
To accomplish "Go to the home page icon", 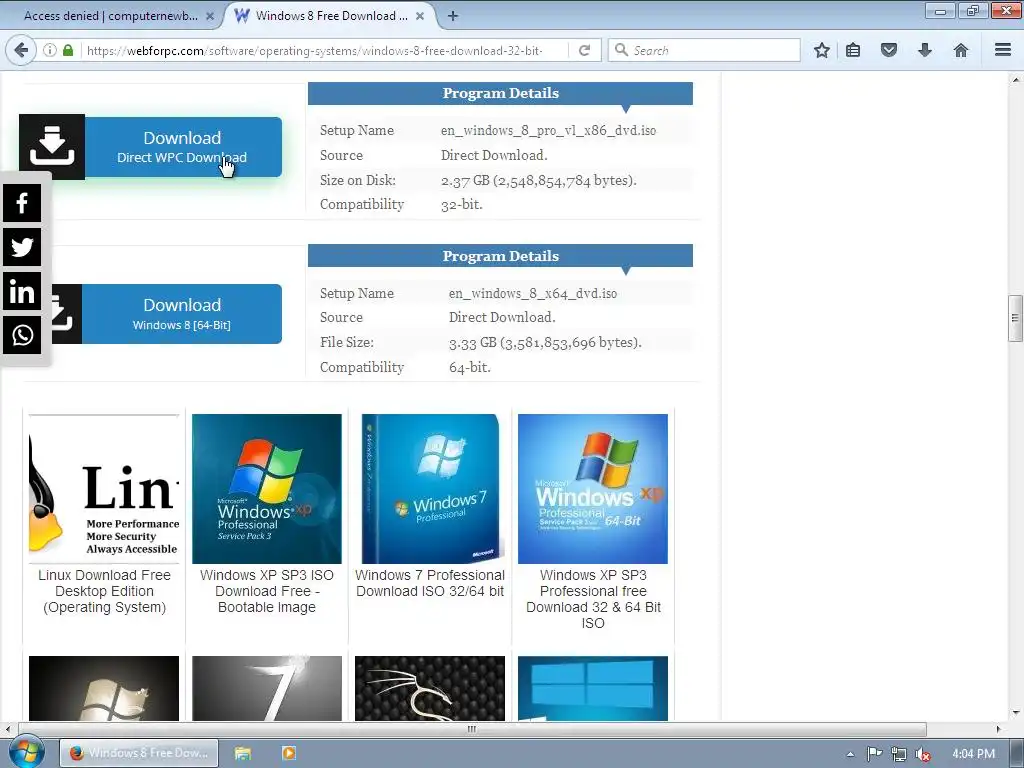I will pyautogui.click(x=961, y=50).
